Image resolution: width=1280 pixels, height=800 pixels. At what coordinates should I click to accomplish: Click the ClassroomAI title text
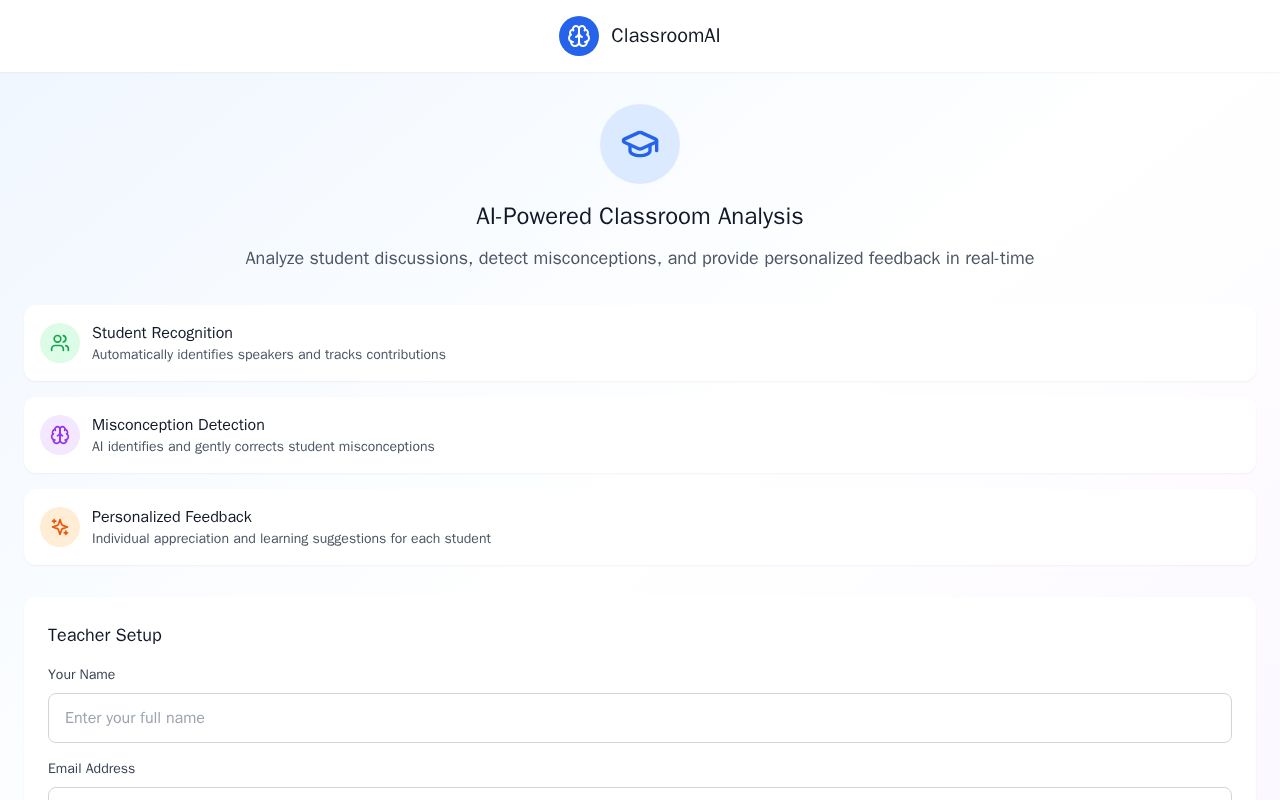click(x=666, y=36)
